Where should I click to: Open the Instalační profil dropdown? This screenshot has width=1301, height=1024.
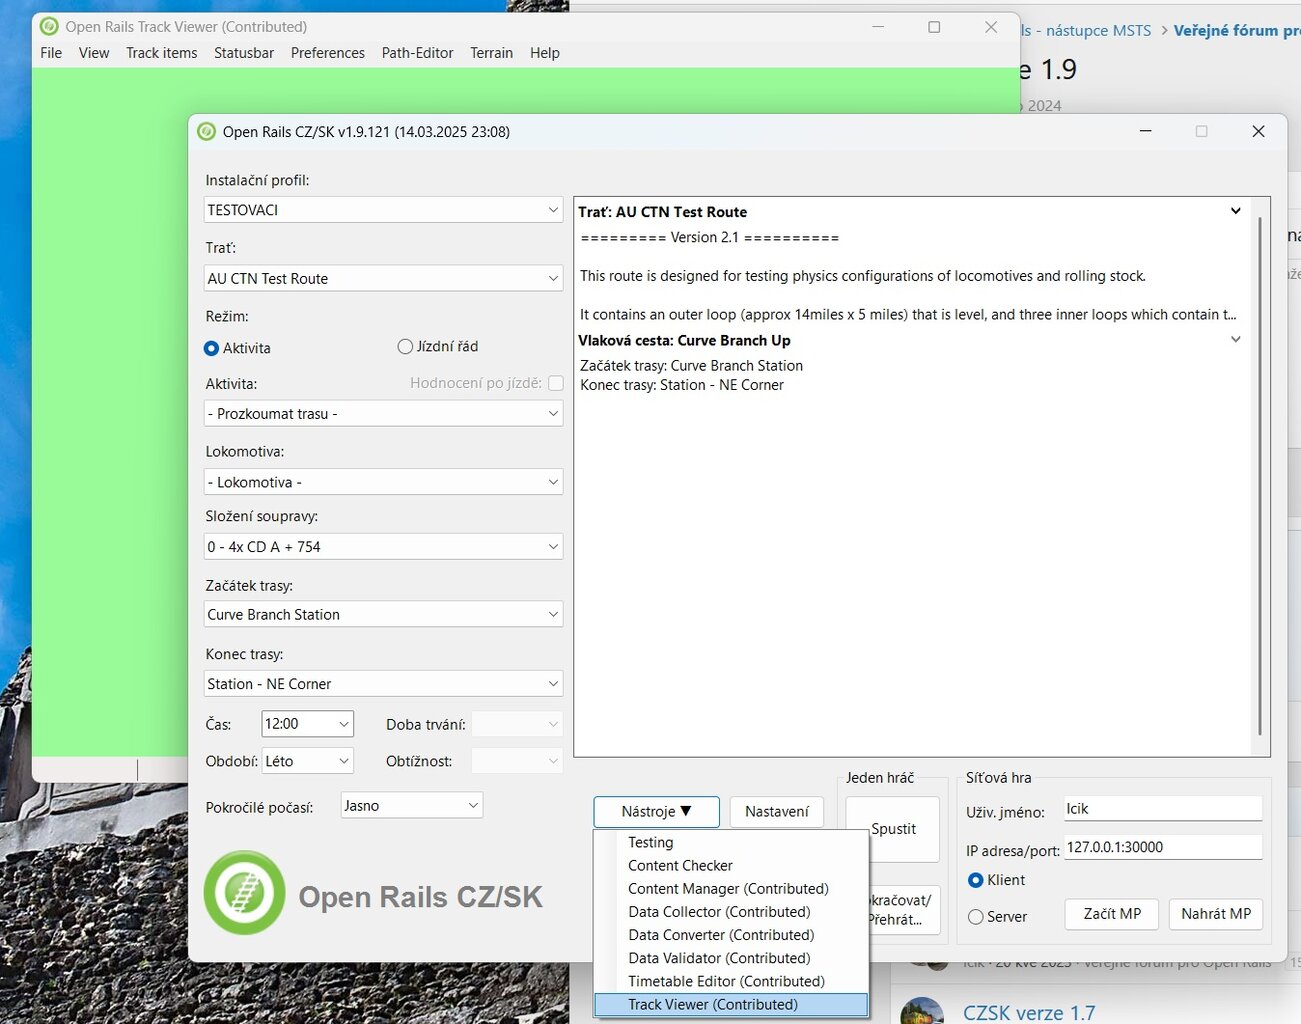(383, 210)
